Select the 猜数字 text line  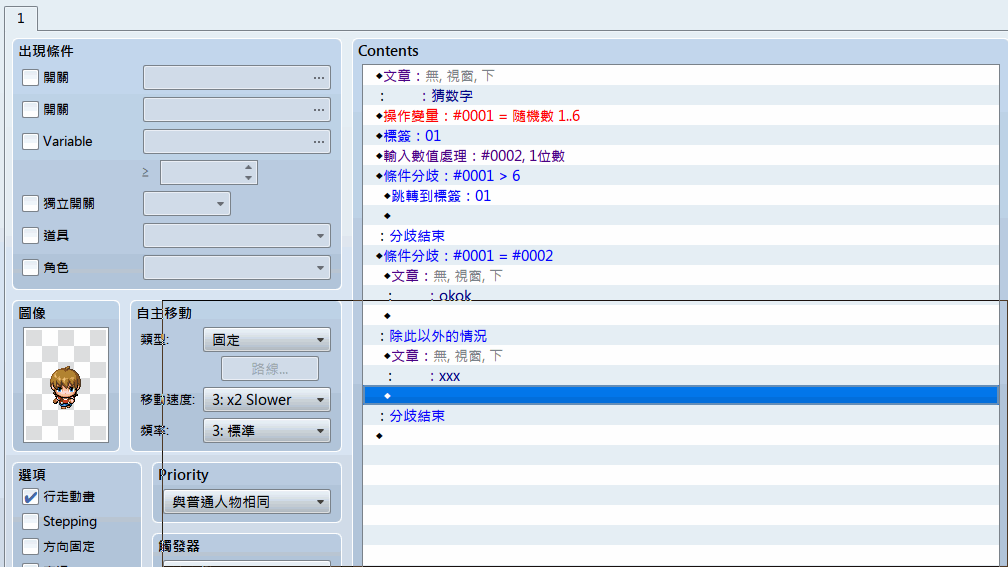tap(681, 96)
